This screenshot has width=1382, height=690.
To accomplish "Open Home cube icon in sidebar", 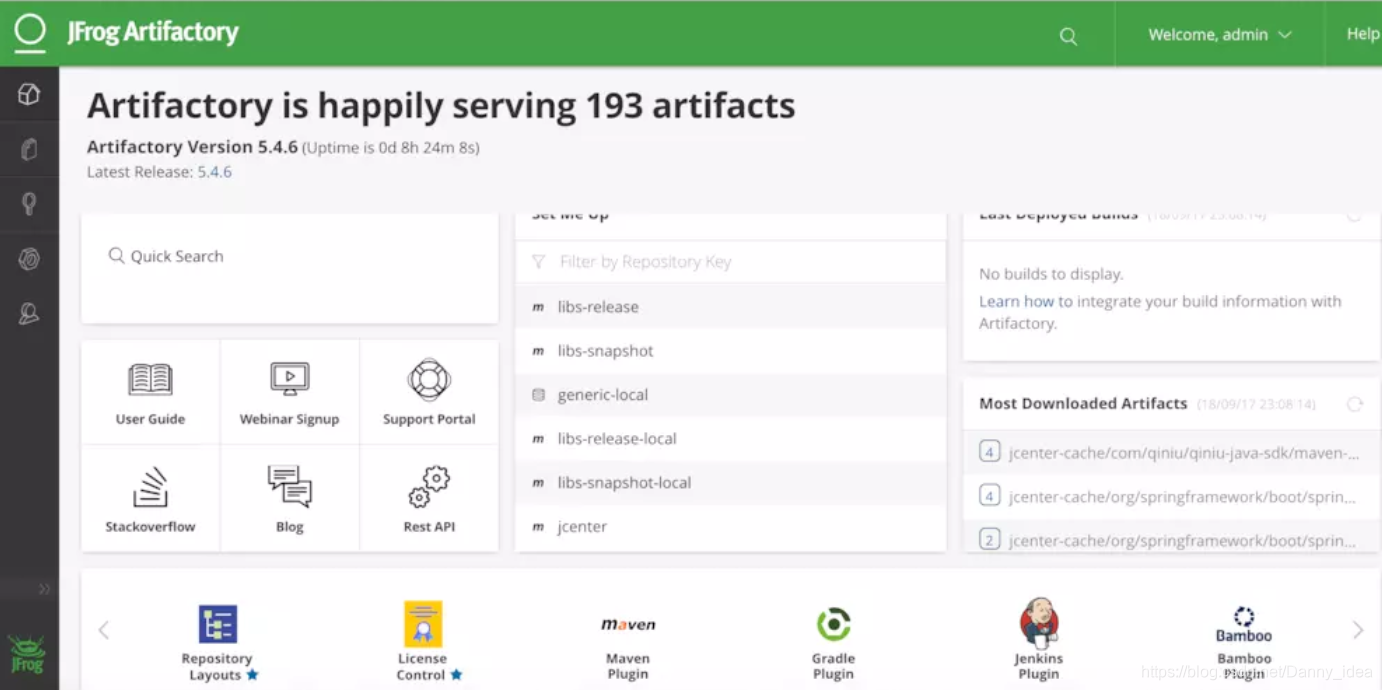I will click(x=29, y=94).
